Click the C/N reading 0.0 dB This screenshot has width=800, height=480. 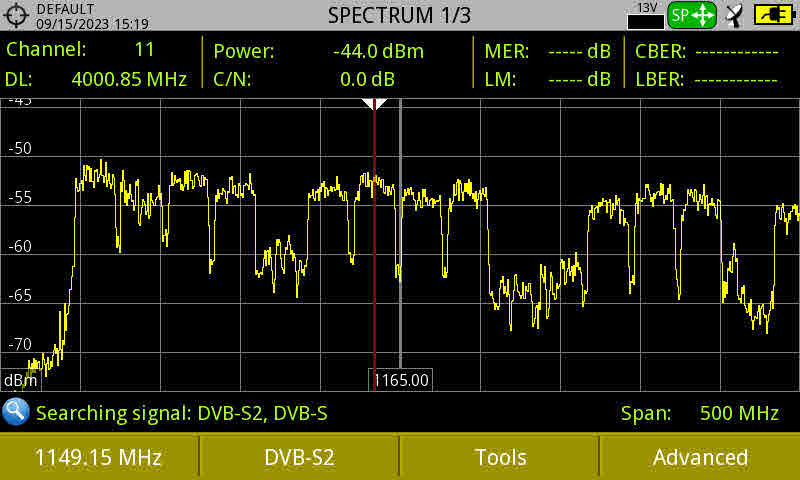coord(367,80)
